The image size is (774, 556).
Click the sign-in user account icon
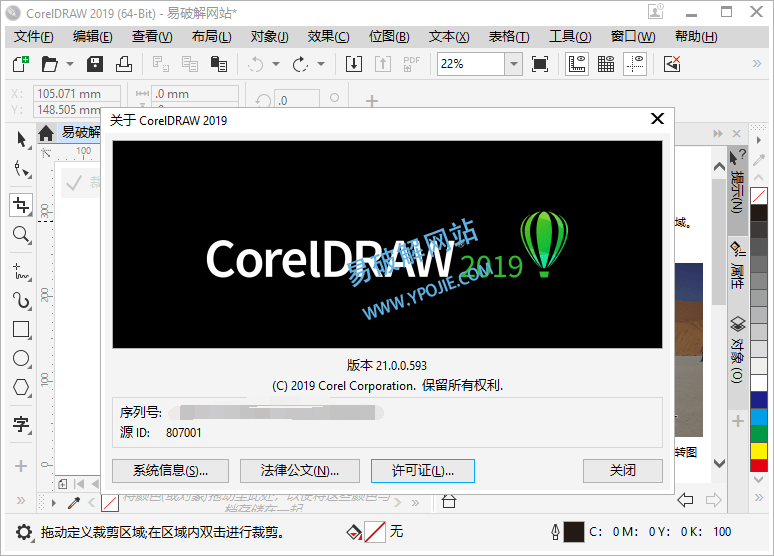point(656,11)
